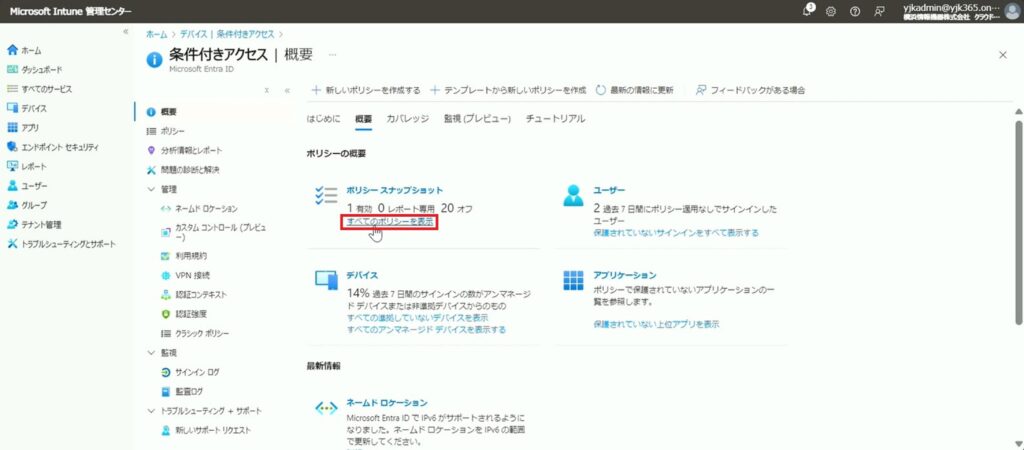Click the help question mark icon

[855, 11]
